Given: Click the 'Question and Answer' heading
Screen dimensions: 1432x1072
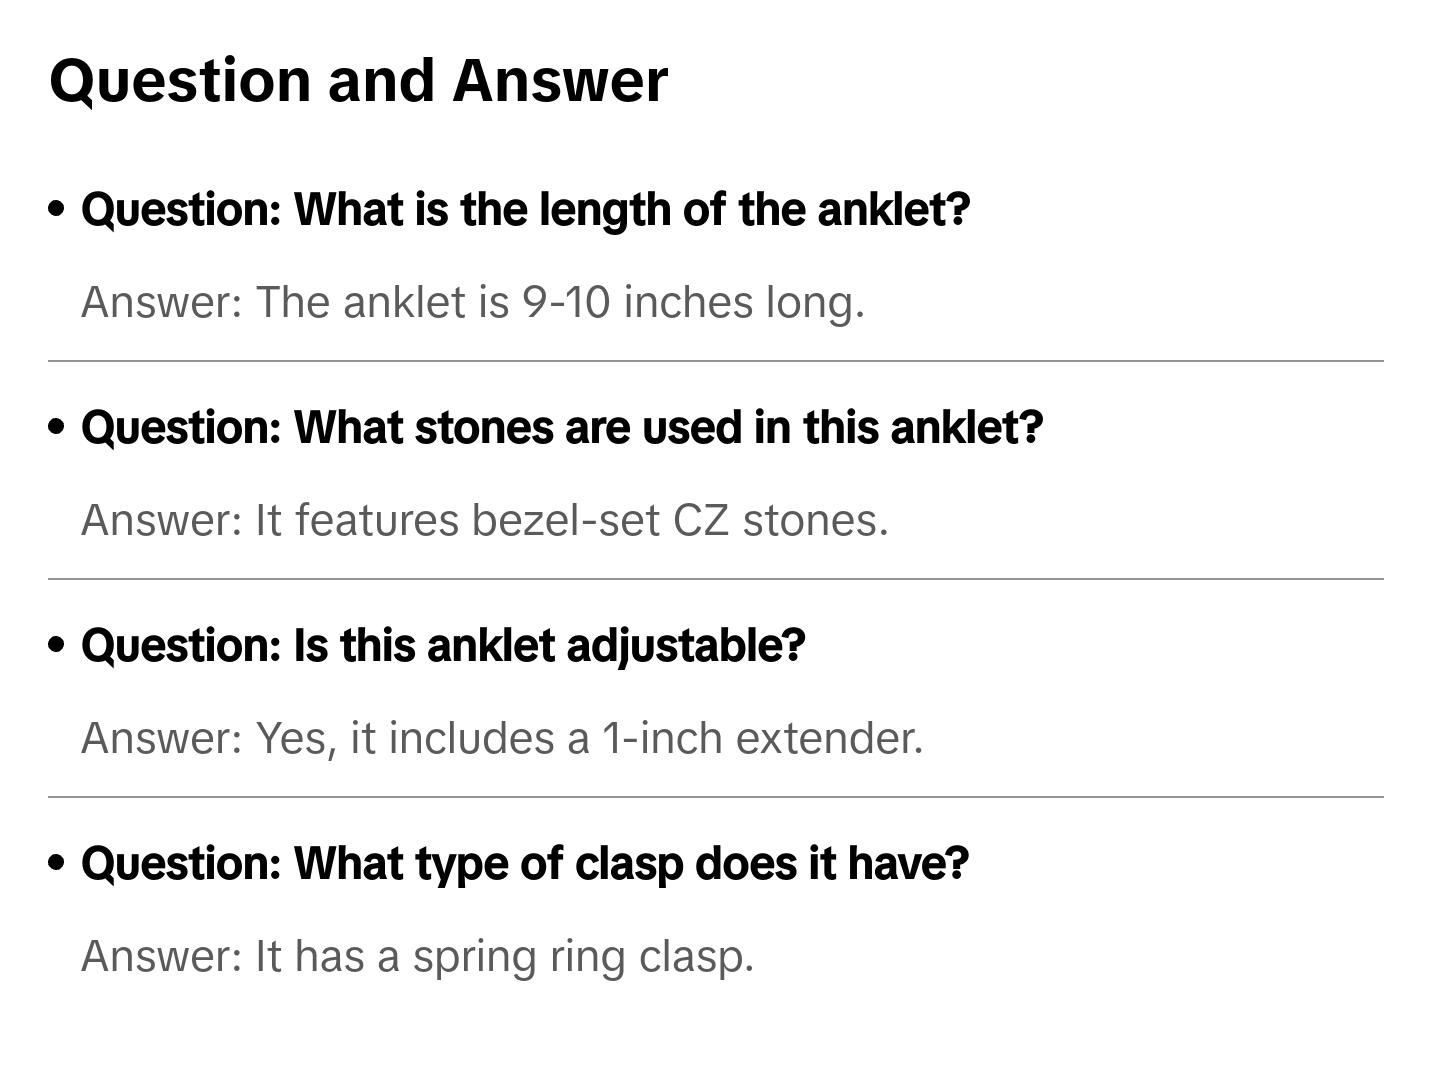Looking at the screenshot, I should click(358, 80).
